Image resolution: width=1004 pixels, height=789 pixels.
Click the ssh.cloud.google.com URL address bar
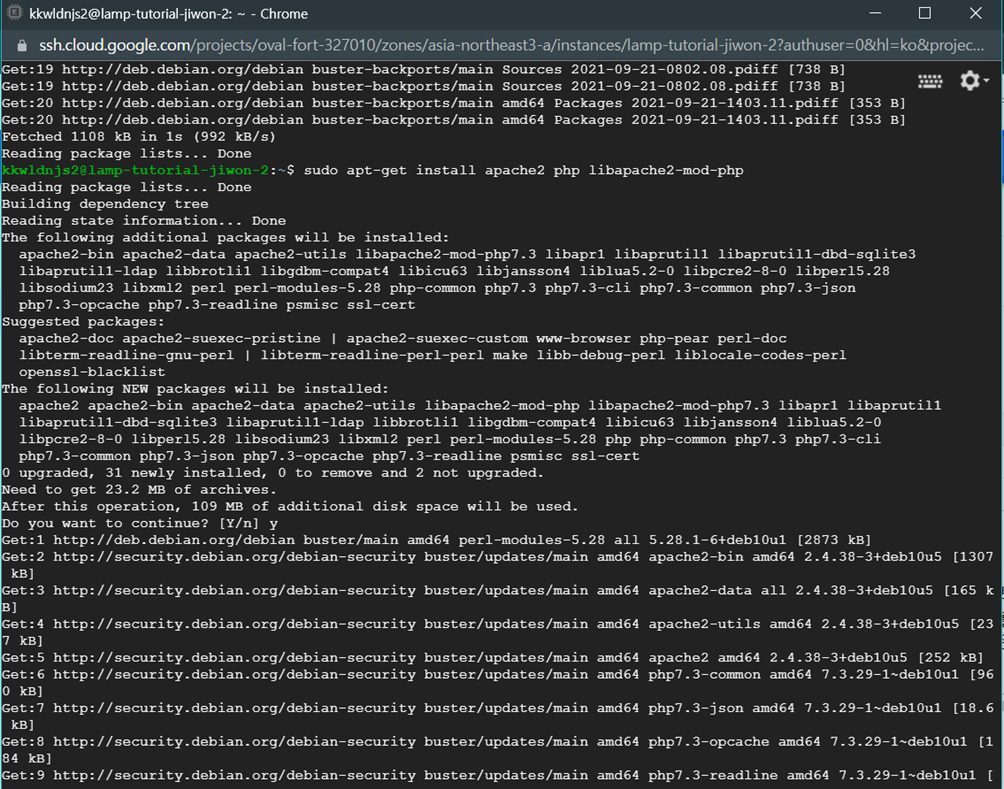[511, 45]
